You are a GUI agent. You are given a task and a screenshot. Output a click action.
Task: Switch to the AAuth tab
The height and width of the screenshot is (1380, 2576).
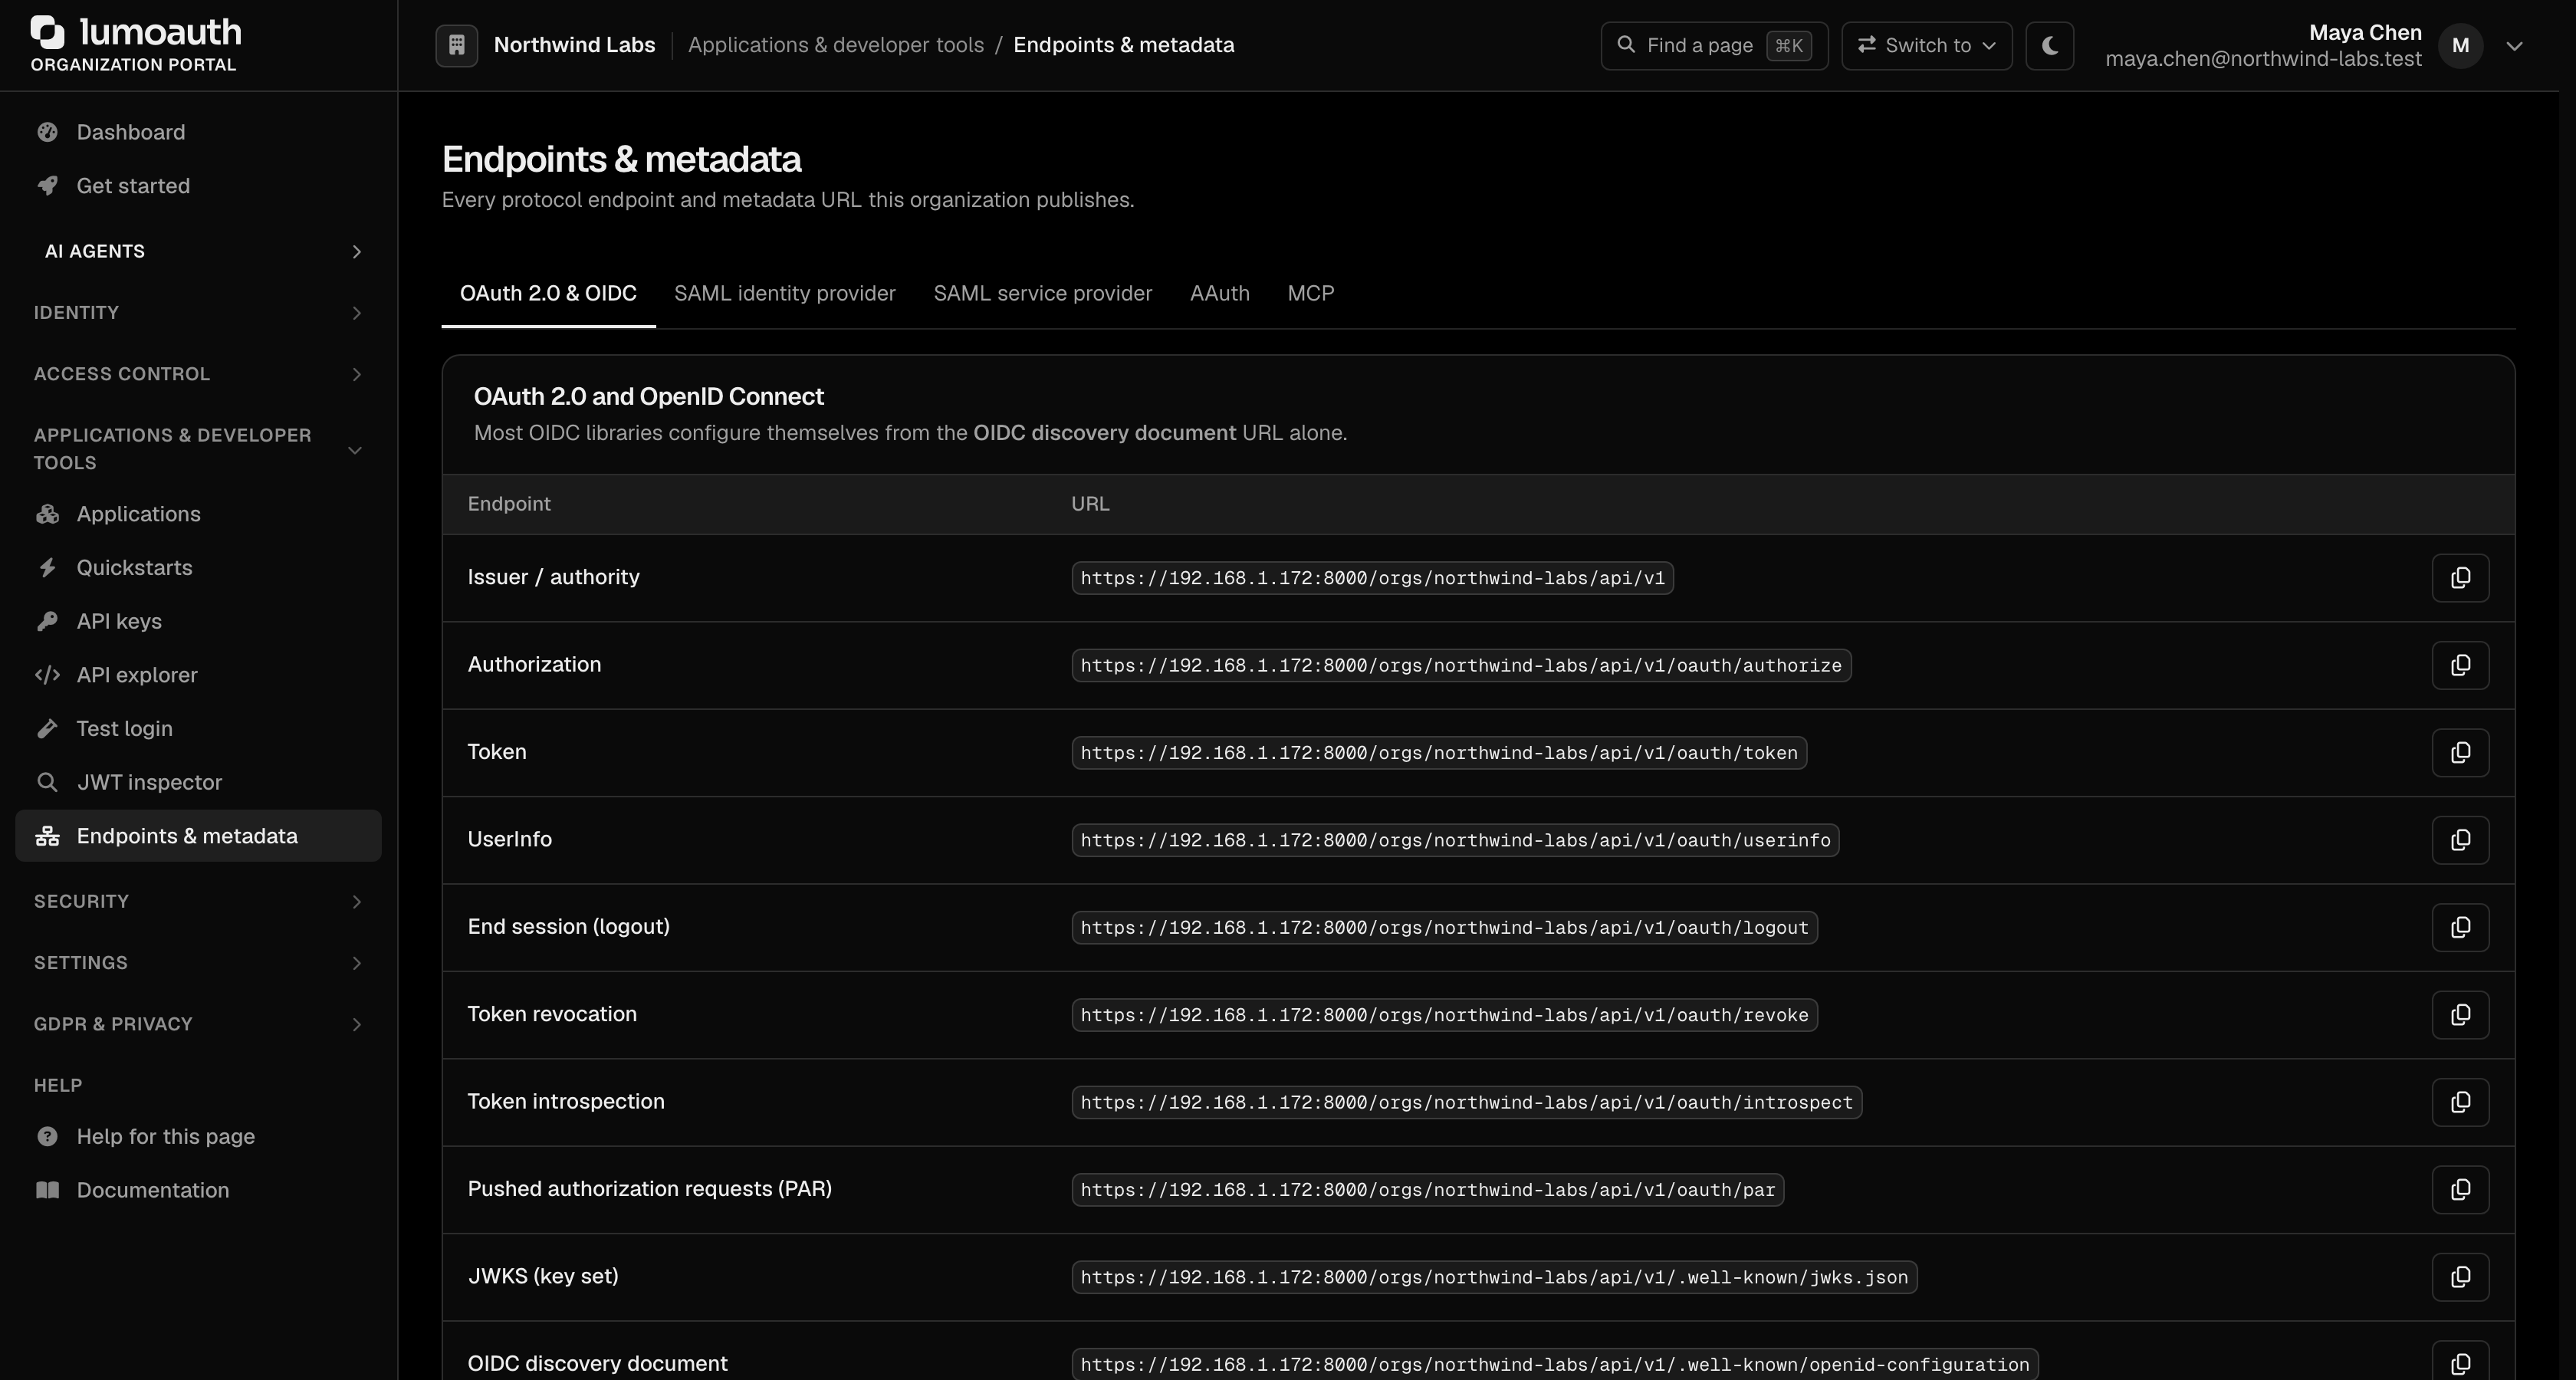[x=1219, y=294]
